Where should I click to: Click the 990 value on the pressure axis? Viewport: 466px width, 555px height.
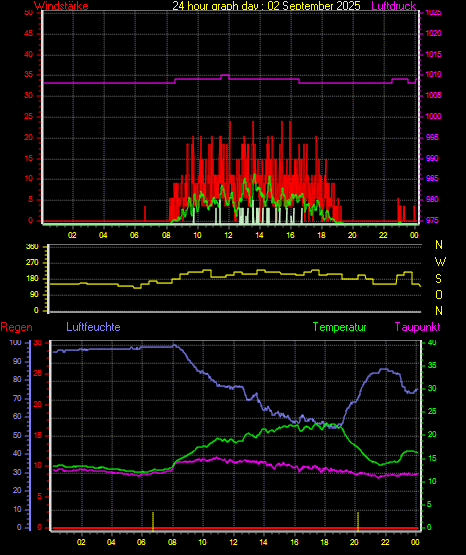click(x=432, y=158)
